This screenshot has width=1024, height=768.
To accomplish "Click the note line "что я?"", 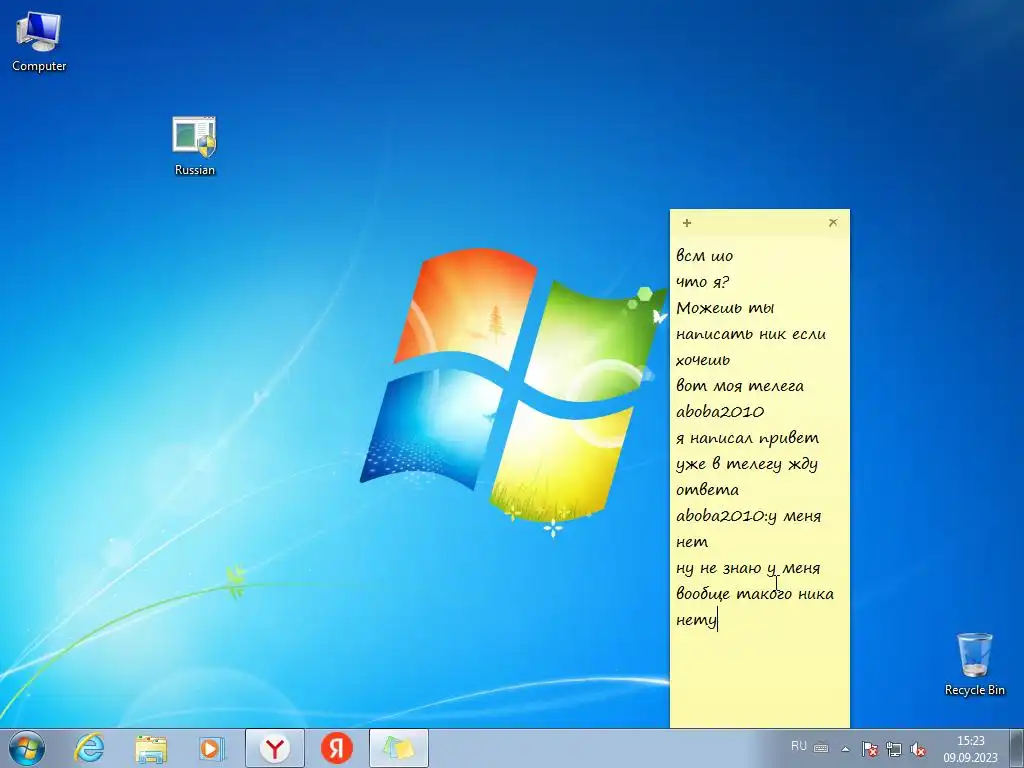I will tap(703, 282).
